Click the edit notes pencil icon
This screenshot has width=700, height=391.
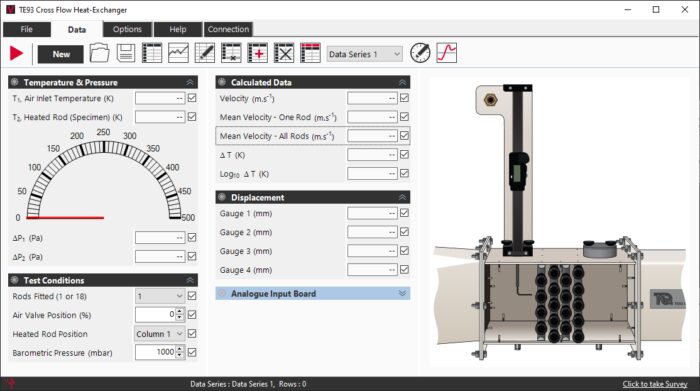(x=205, y=53)
